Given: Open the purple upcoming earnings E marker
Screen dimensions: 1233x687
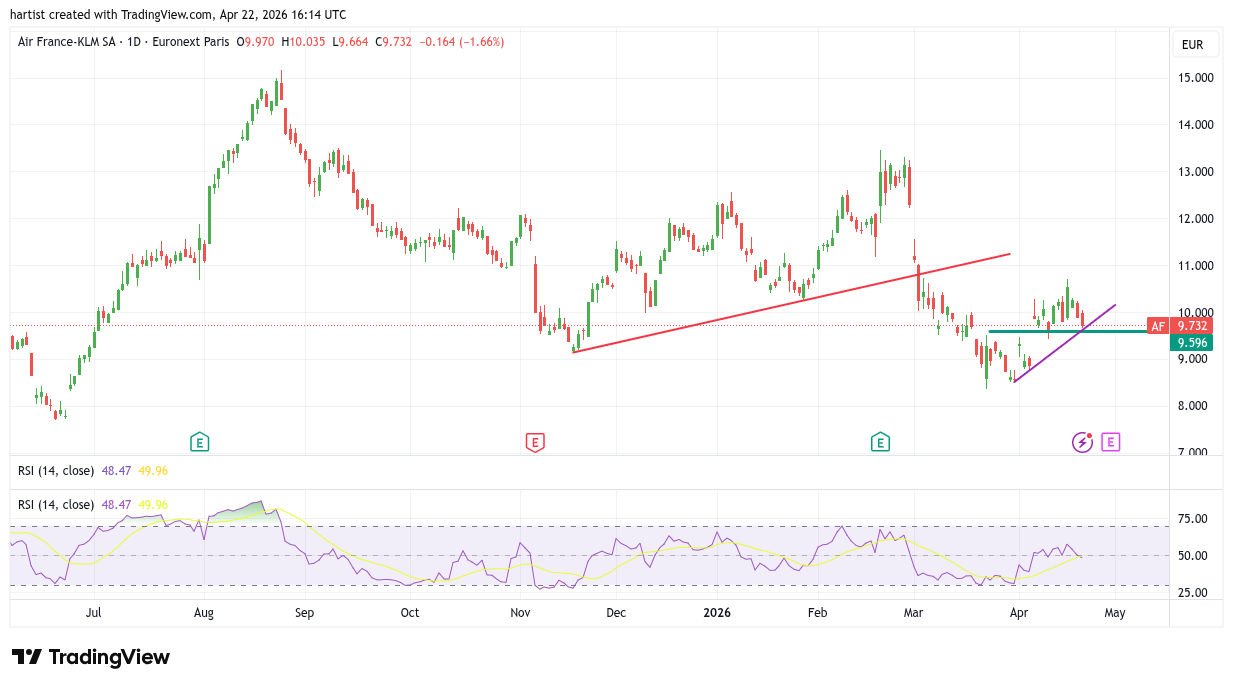Looking at the screenshot, I should click(x=1110, y=442).
